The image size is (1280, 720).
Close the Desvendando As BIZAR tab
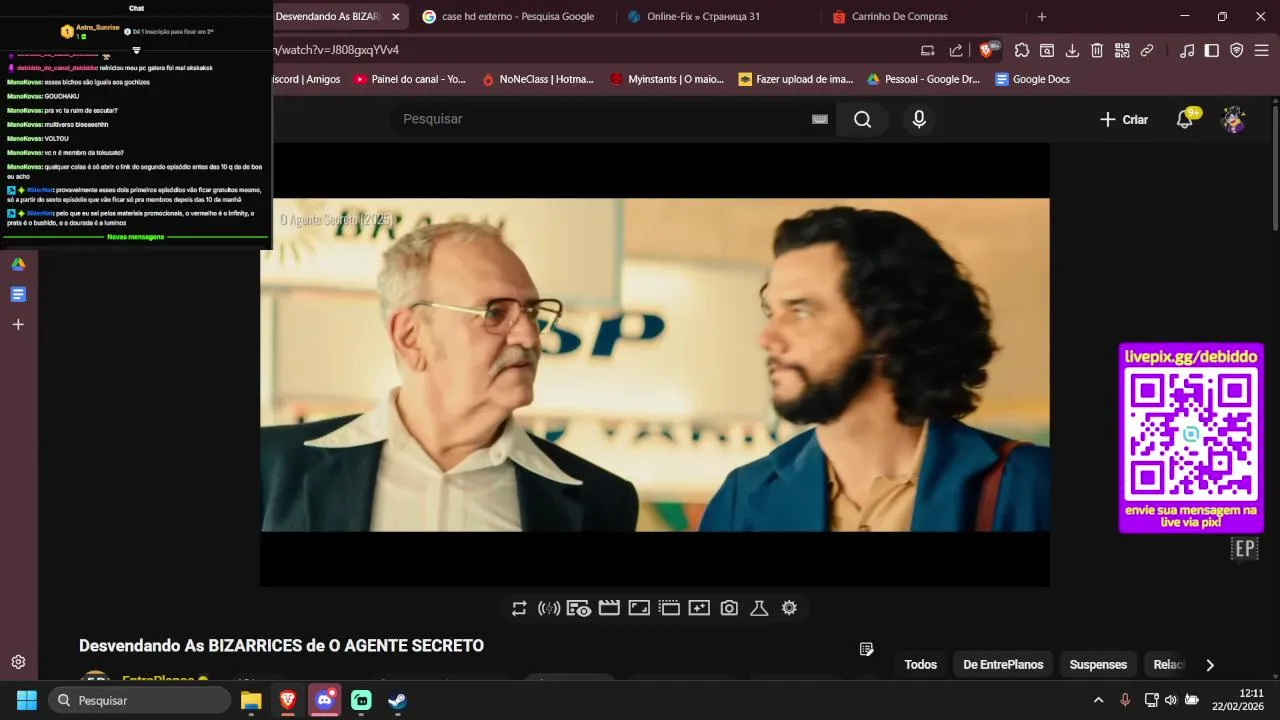(x=396, y=16)
